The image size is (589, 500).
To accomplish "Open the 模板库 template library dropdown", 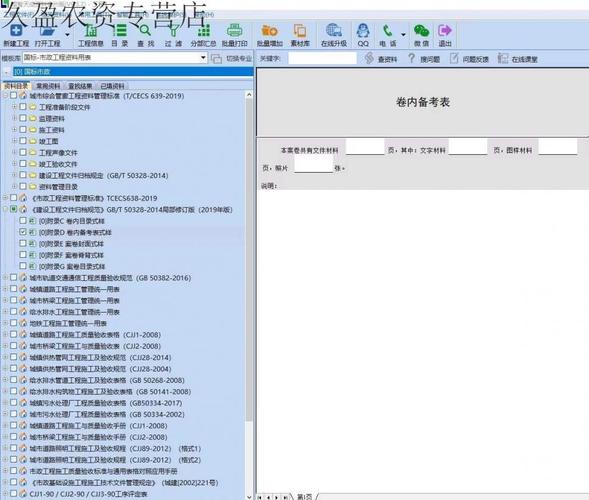I will click(x=203, y=58).
